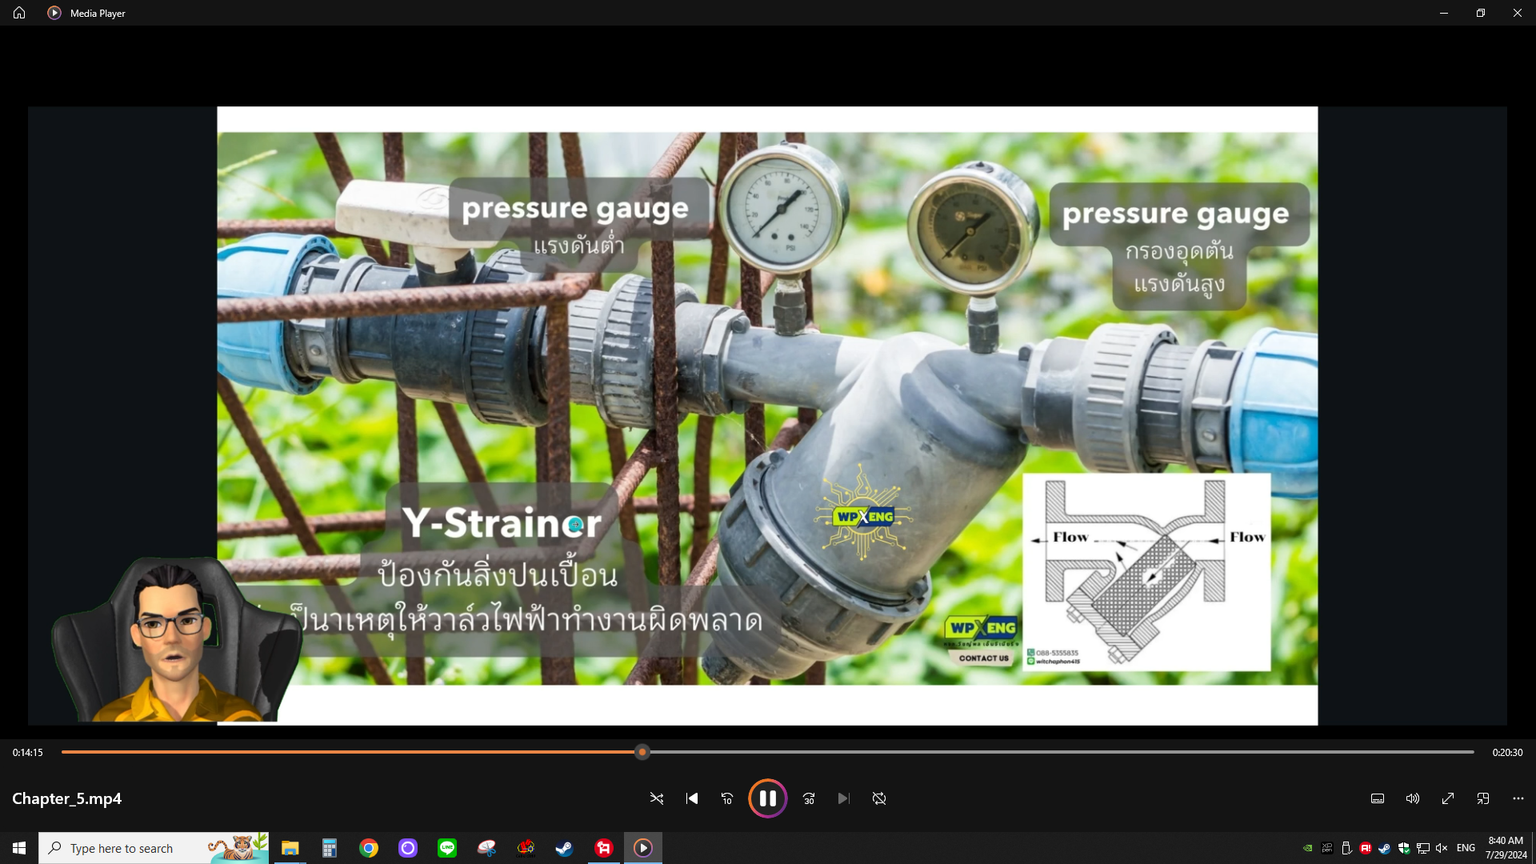This screenshot has height=864, width=1536.
Task: Switch to mini player view
Action: coord(1483,798)
